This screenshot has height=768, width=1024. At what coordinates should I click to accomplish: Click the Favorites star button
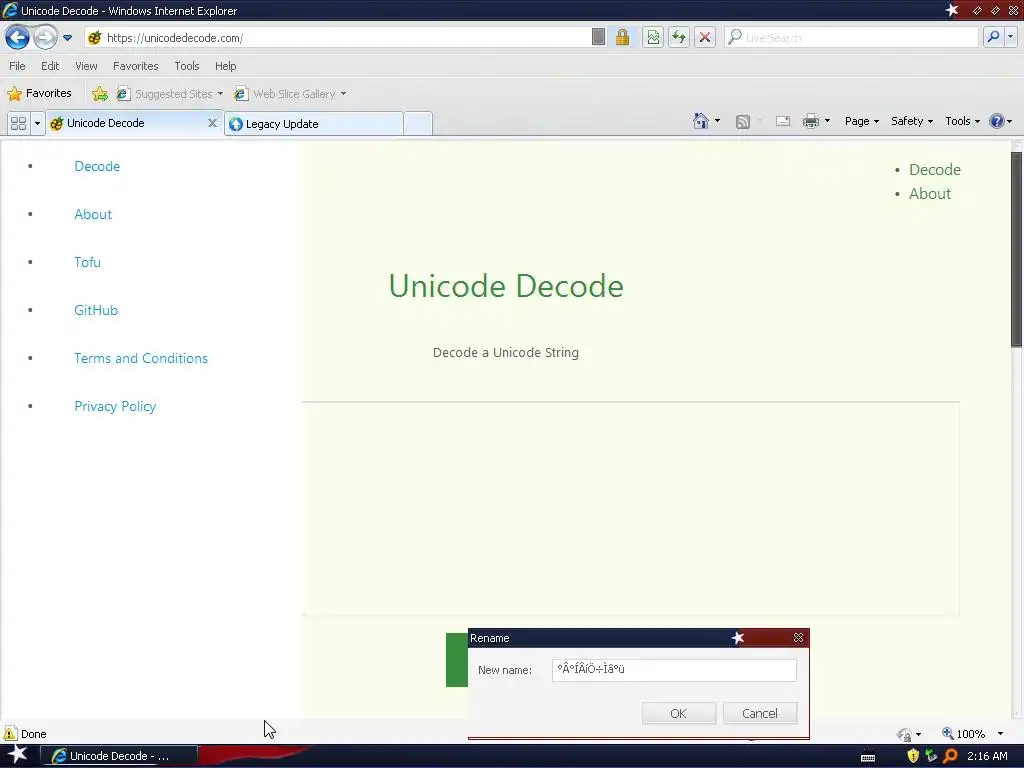point(39,93)
